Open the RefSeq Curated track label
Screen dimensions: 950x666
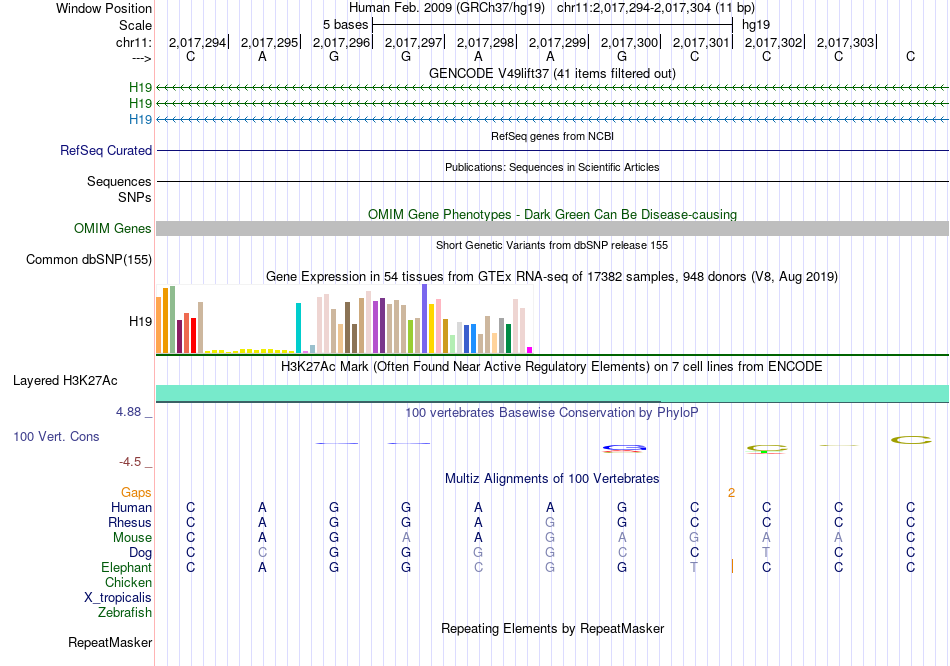click(x=105, y=150)
